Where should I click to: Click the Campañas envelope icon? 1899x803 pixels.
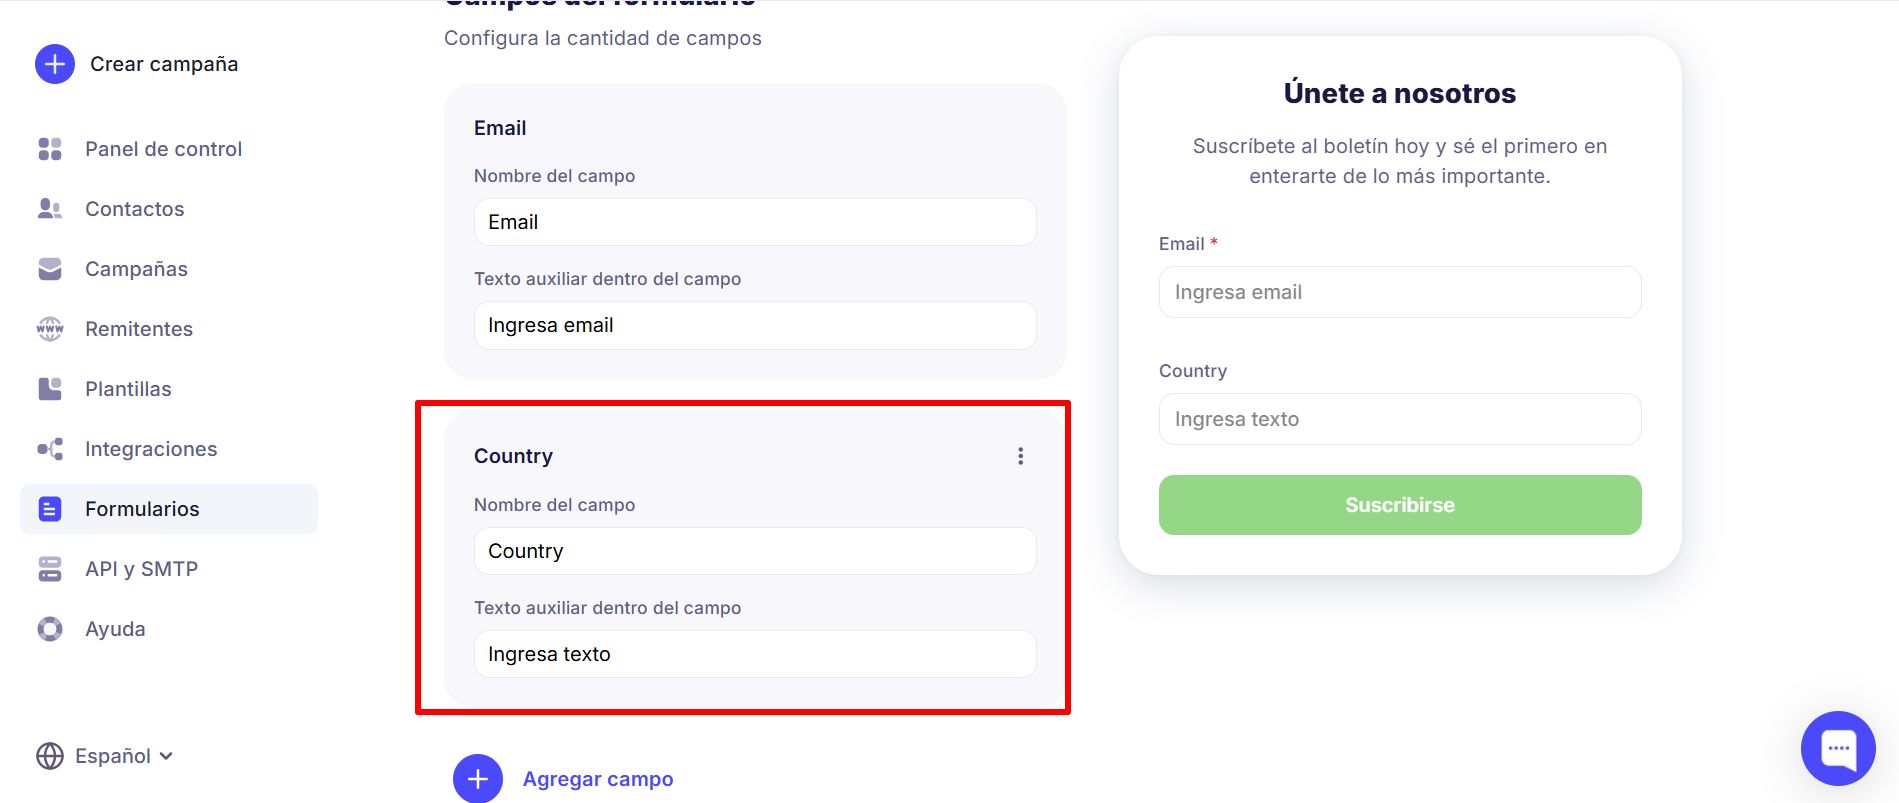[x=49, y=269]
